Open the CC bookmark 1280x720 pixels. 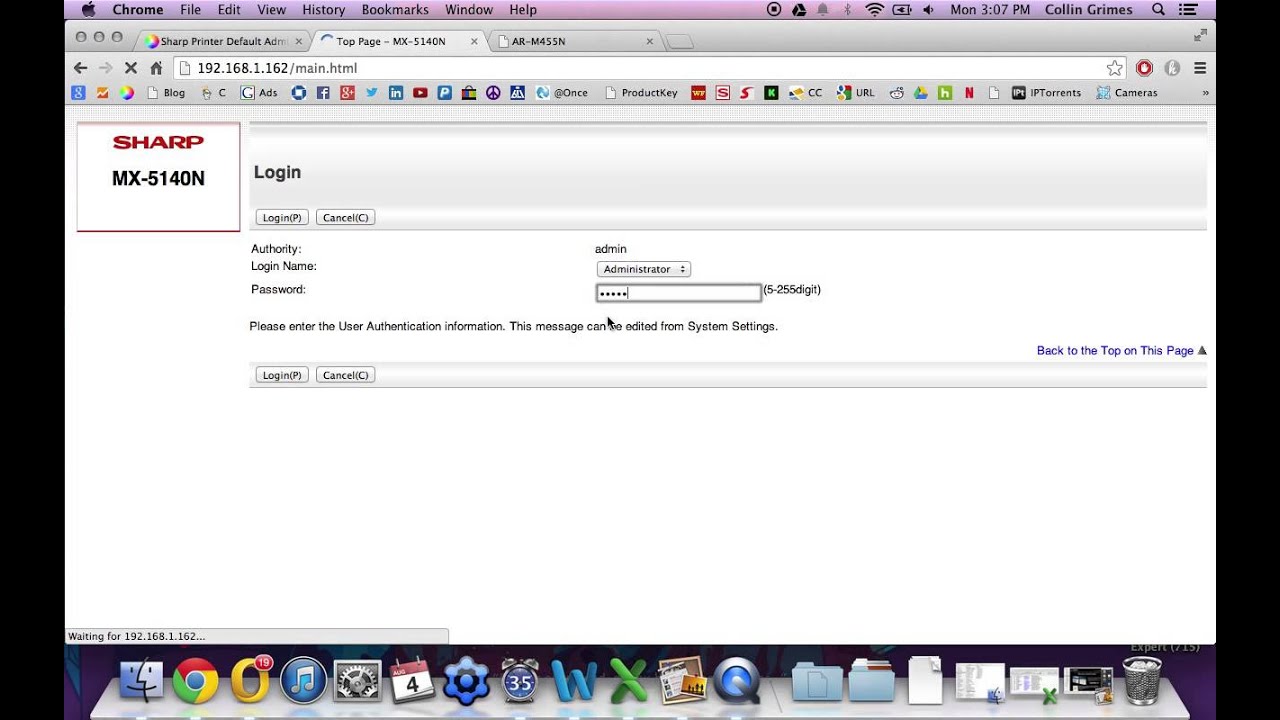click(806, 93)
